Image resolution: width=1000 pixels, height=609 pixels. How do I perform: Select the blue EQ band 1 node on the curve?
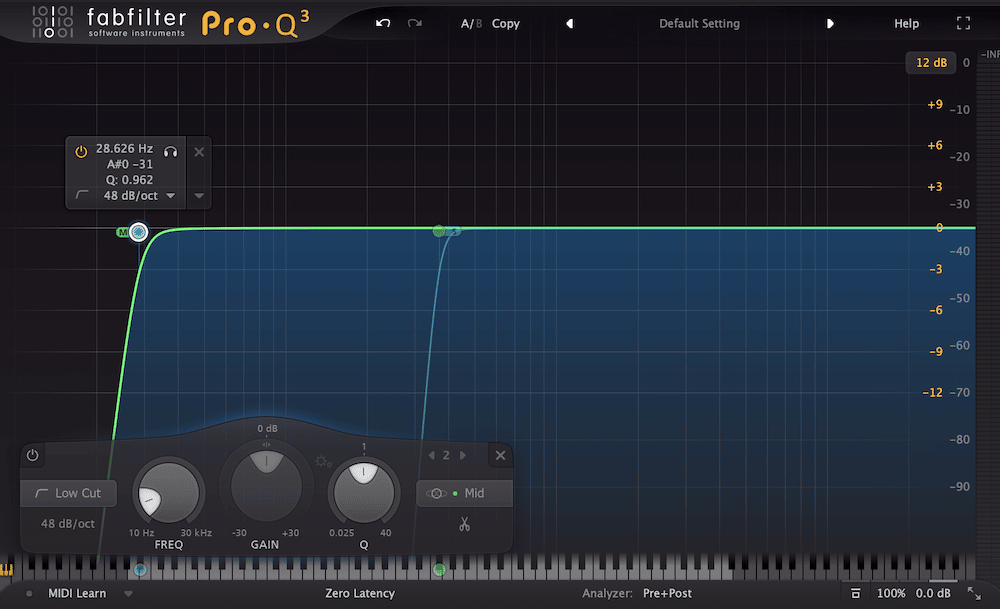[x=138, y=232]
